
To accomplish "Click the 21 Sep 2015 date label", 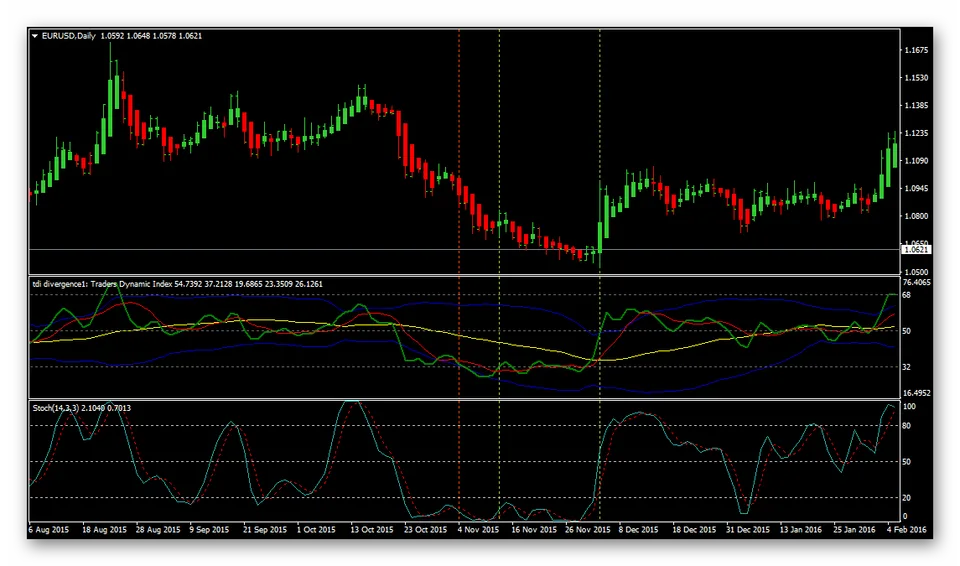I will tap(264, 529).
